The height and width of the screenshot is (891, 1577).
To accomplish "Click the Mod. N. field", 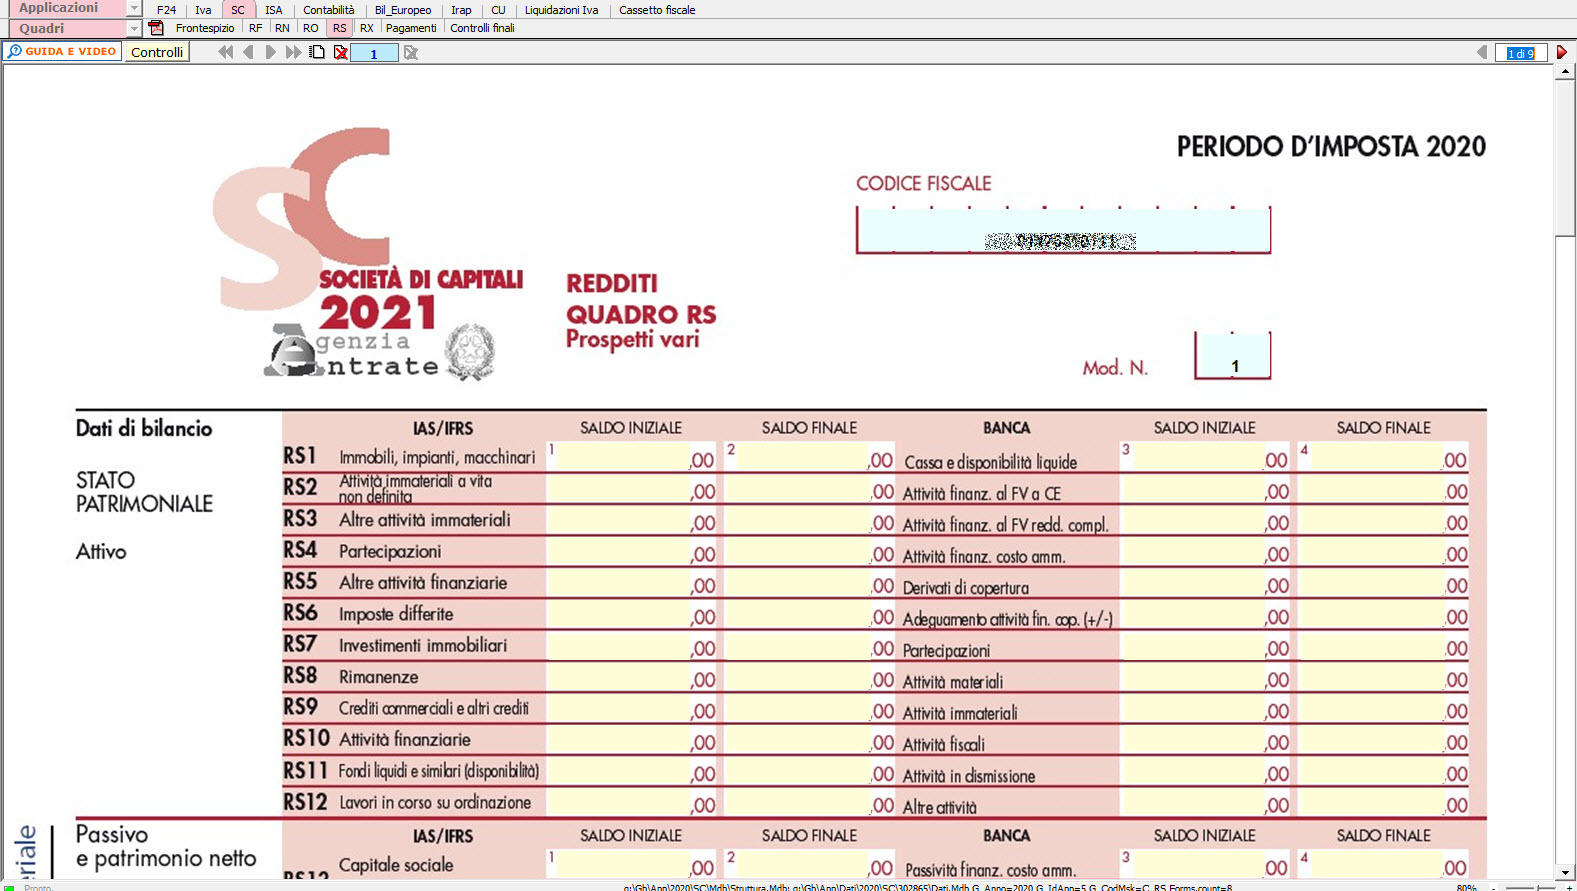I will click(x=1233, y=357).
